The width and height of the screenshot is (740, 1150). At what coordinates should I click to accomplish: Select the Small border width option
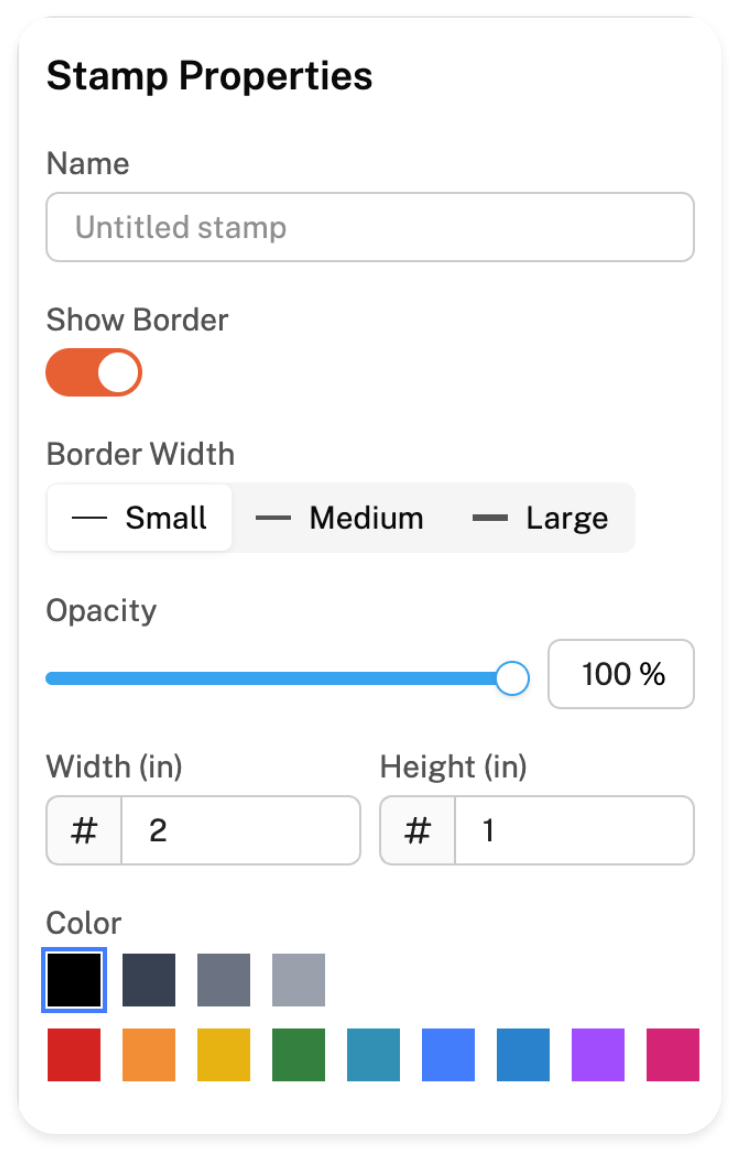click(140, 518)
